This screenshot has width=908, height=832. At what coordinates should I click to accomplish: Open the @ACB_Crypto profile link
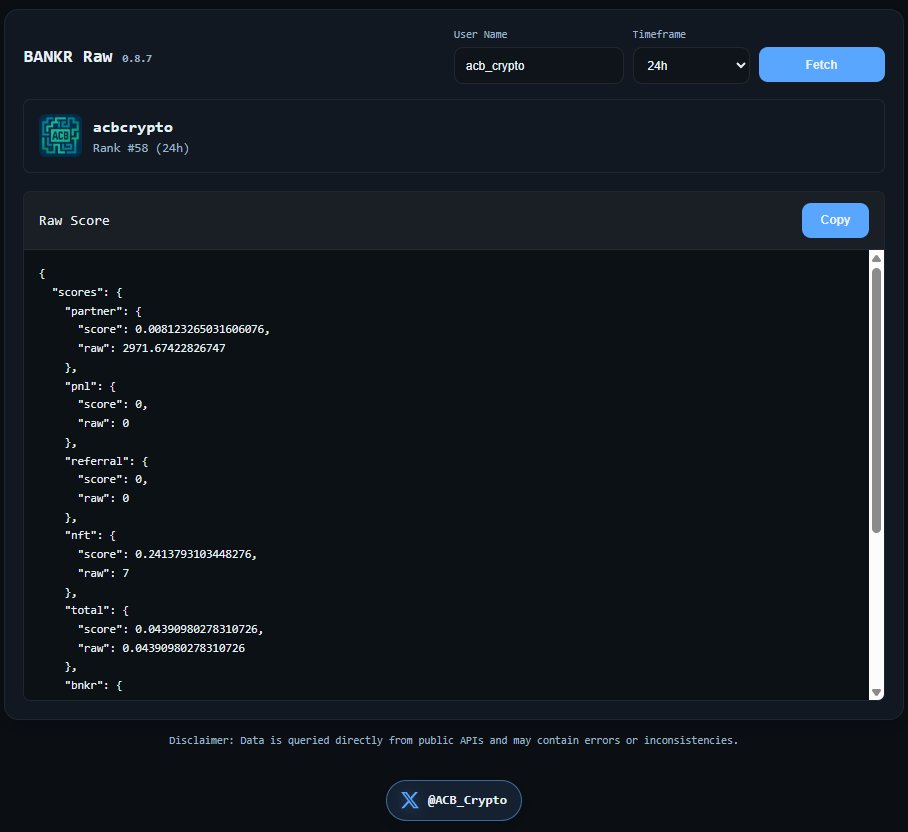click(x=454, y=800)
